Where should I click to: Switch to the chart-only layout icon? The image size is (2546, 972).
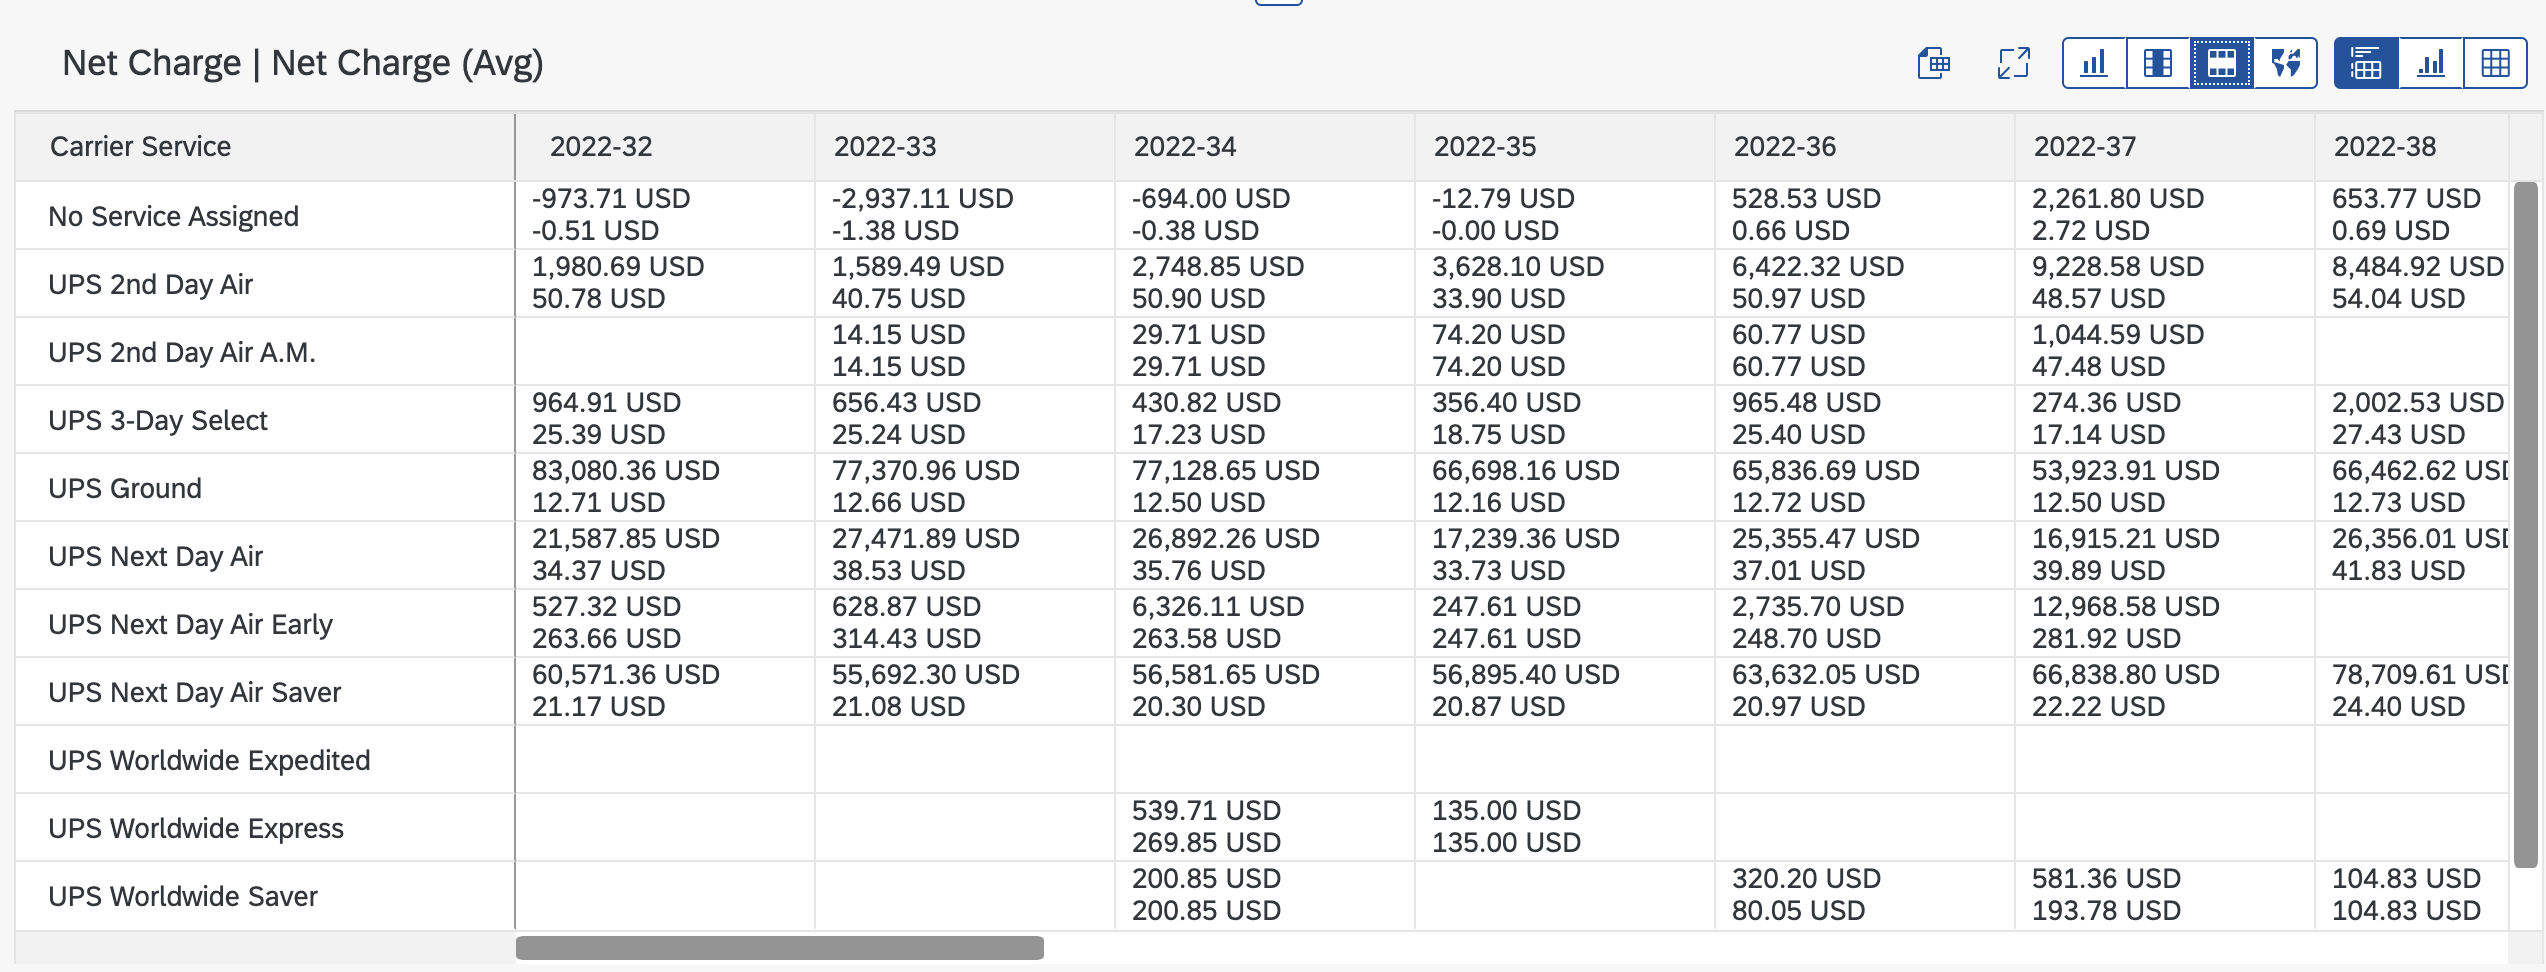click(2431, 63)
